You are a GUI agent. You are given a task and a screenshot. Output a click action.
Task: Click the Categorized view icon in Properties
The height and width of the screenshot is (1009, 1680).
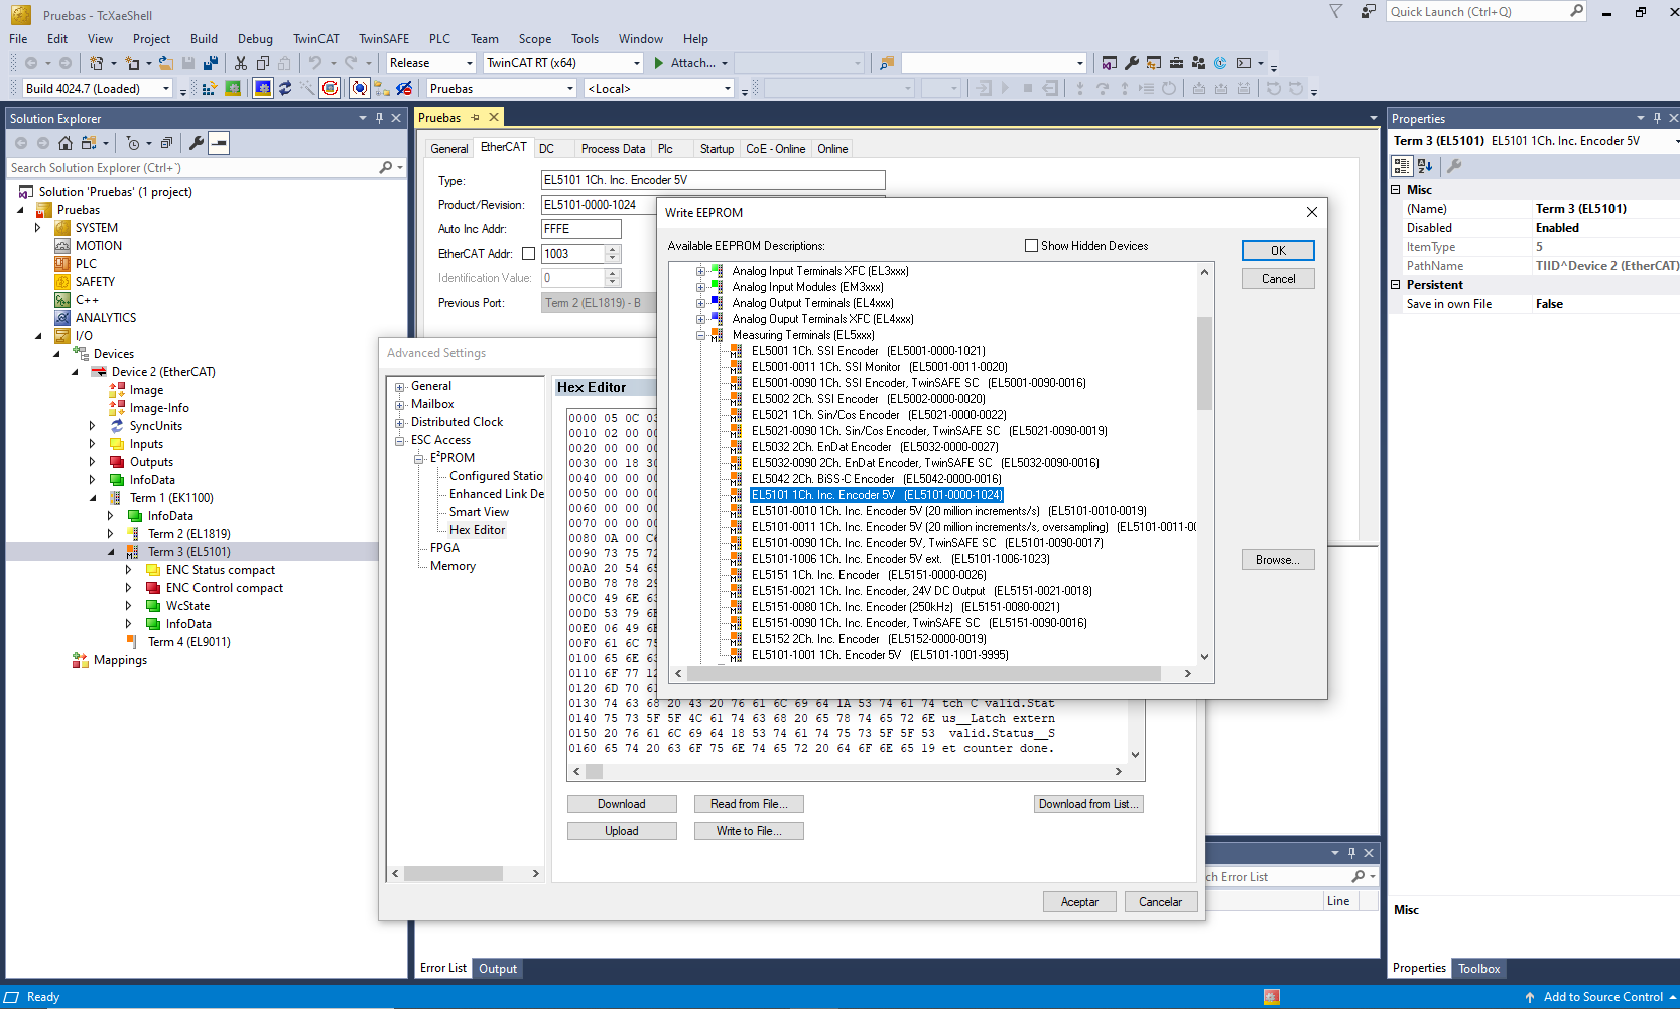click(1402, 166)
